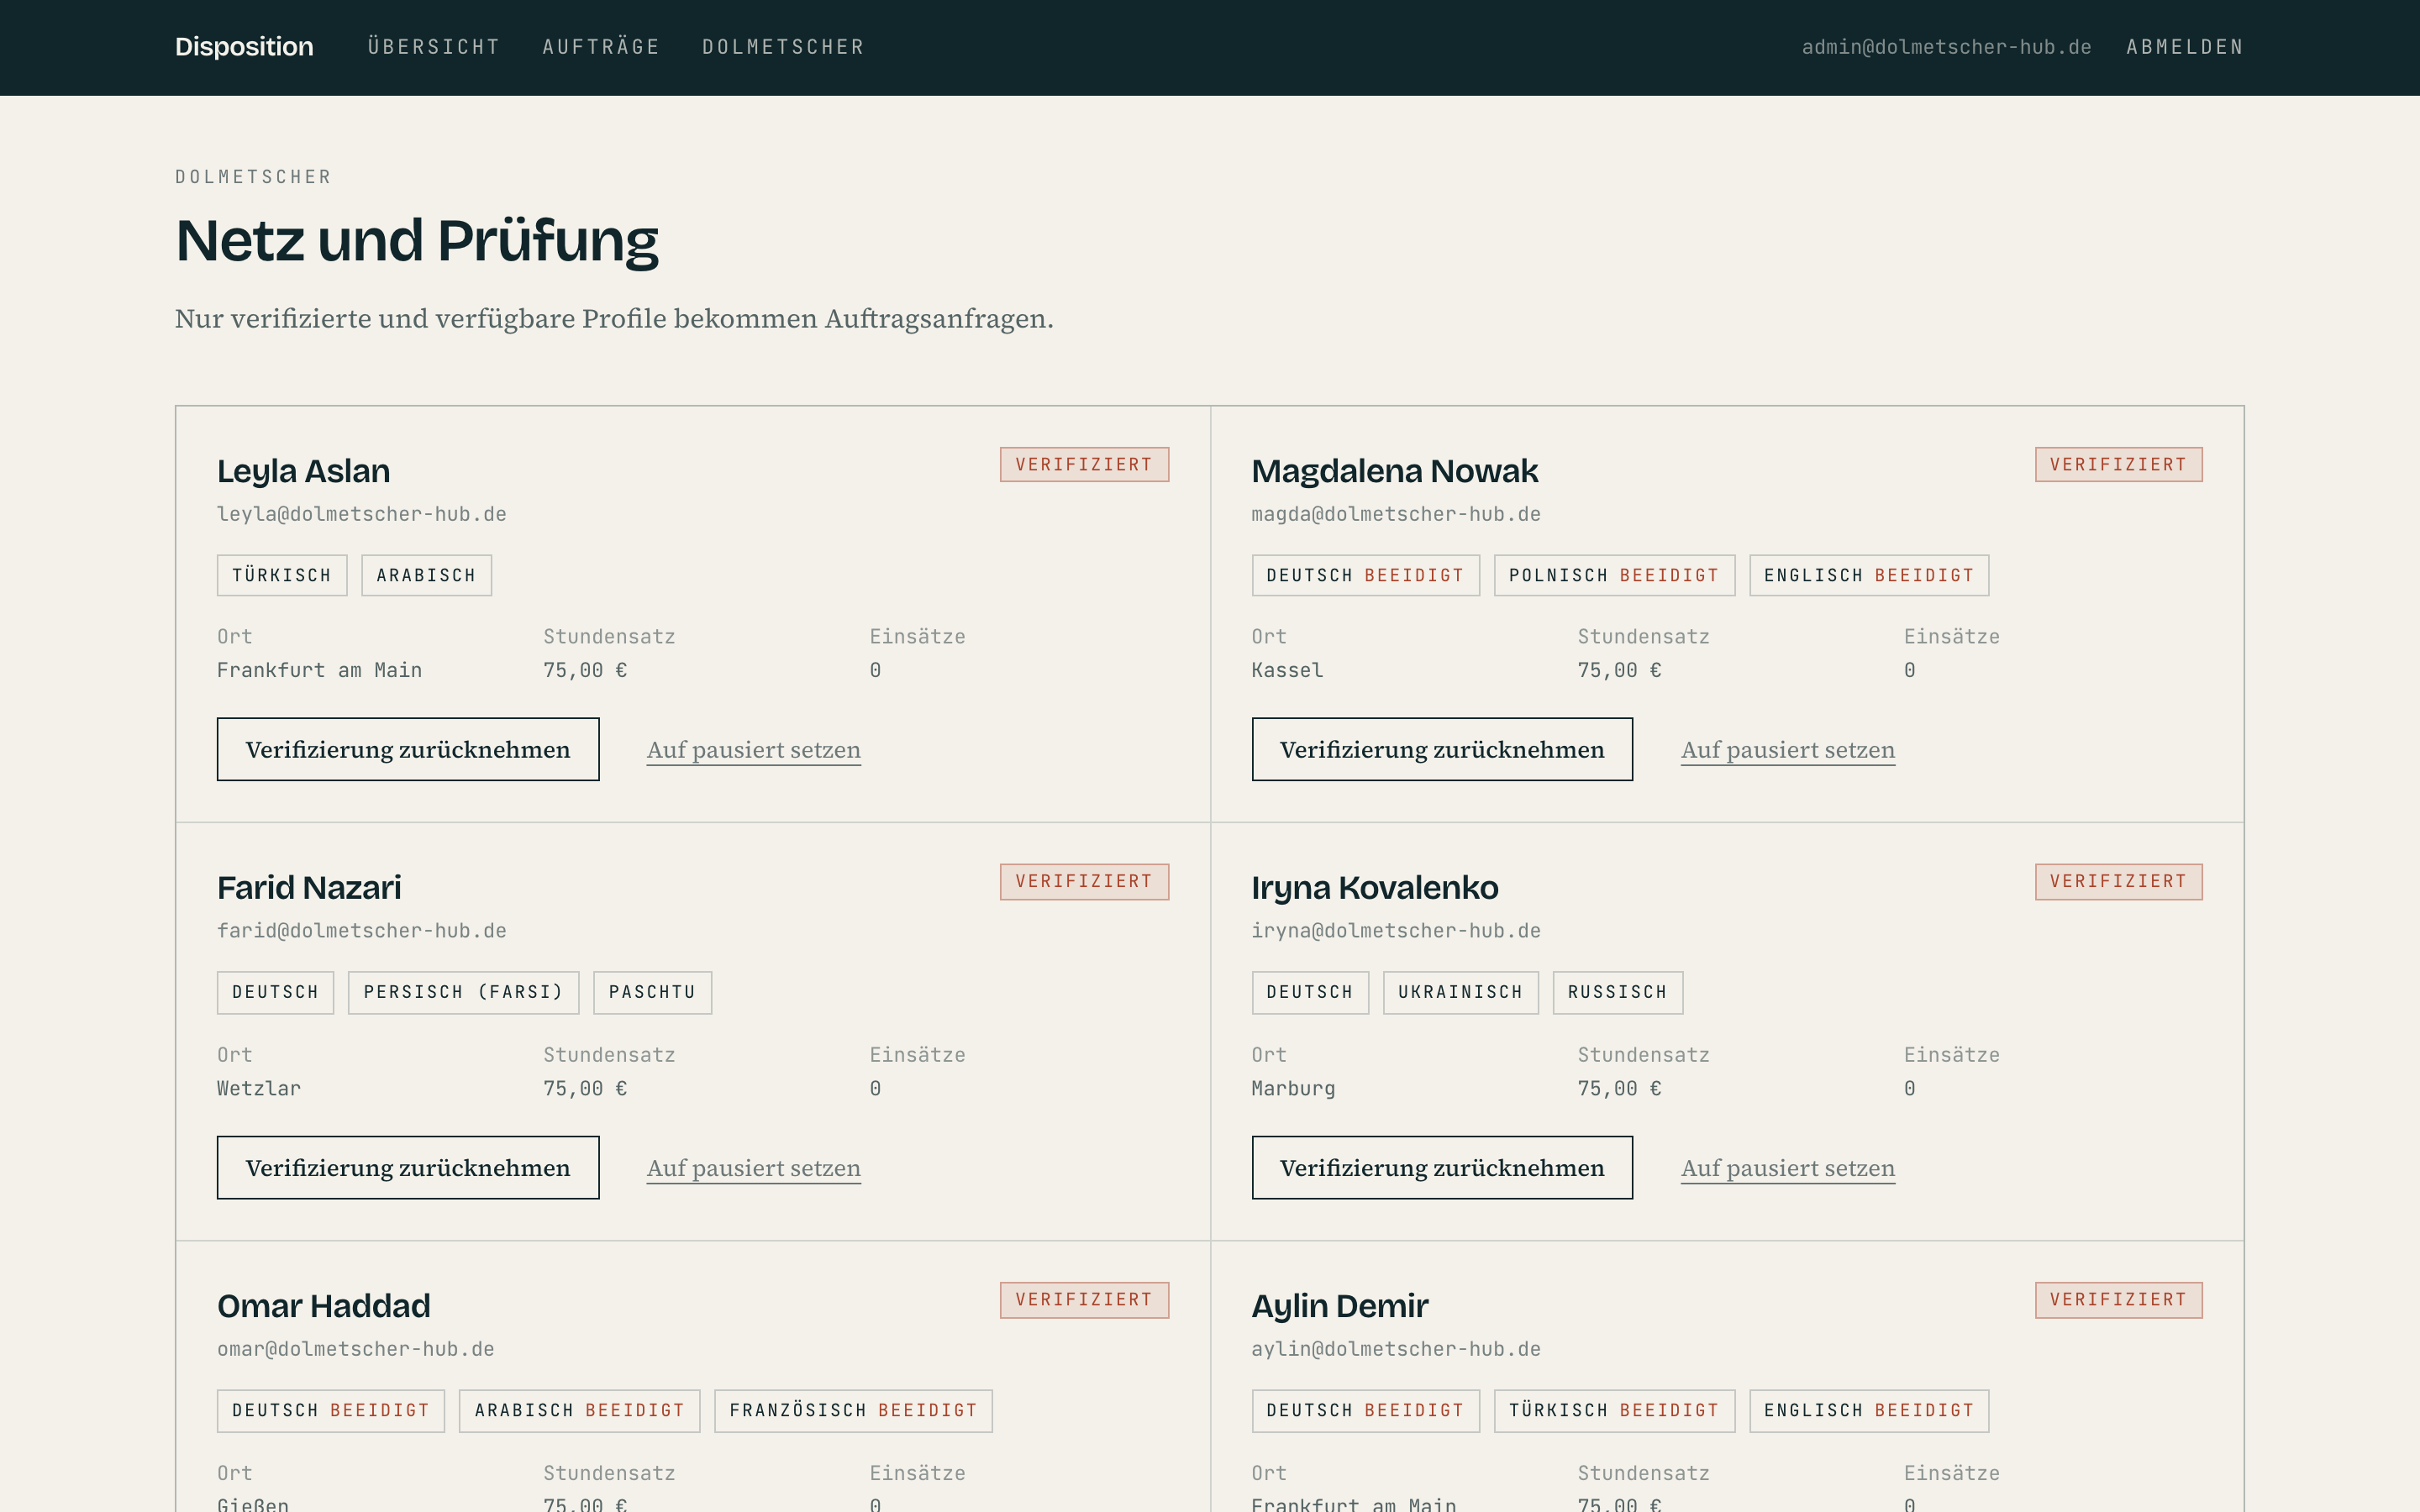The height and width of the screenshot is (1512, 2420).
Task: Click the Aylin Demir name heading
Action: pyautogui.click(x=1340, y=1306)
